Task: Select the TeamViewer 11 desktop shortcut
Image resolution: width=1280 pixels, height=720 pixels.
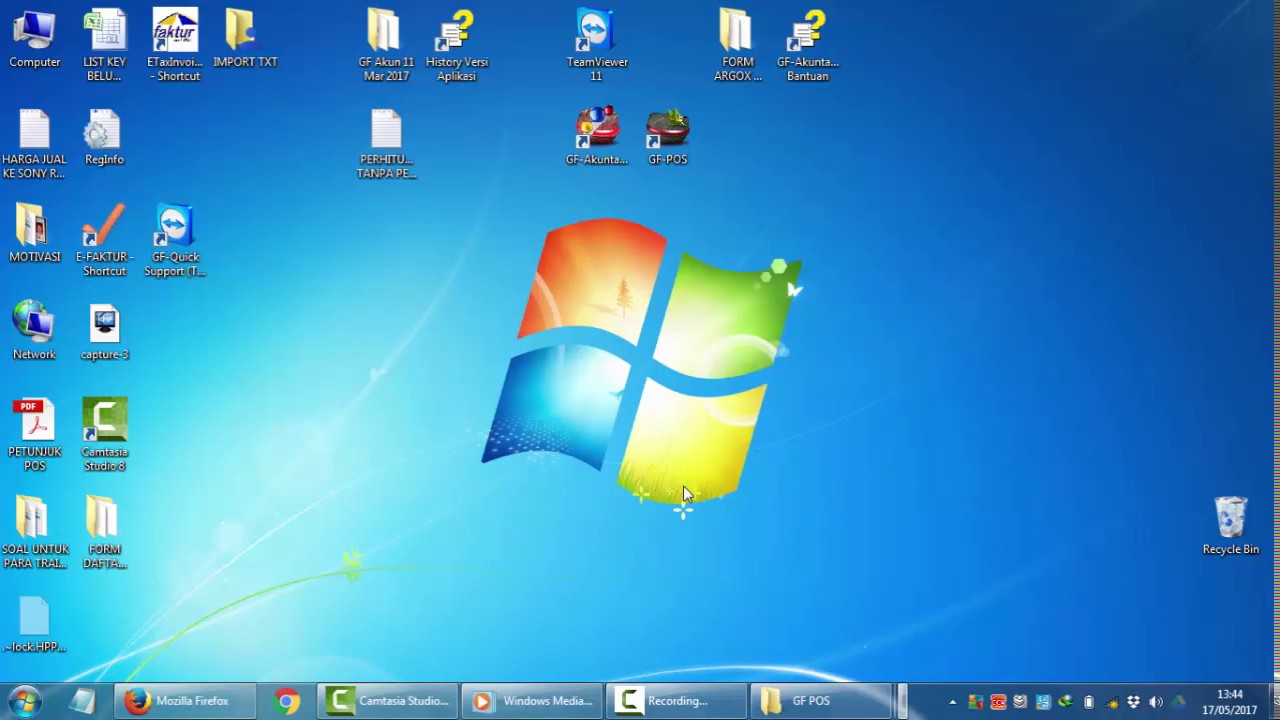Action: pyautogui.click(x=597, y=46)
